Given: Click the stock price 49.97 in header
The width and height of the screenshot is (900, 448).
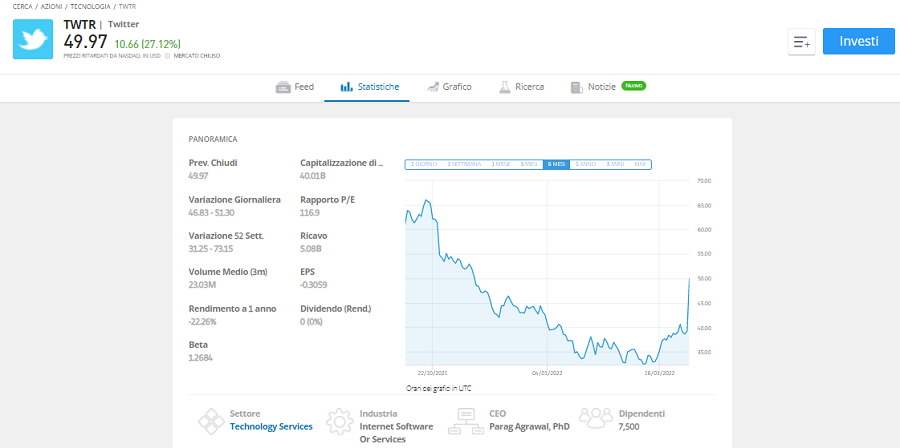Looking at the screenshot, I should click(86, 41).
